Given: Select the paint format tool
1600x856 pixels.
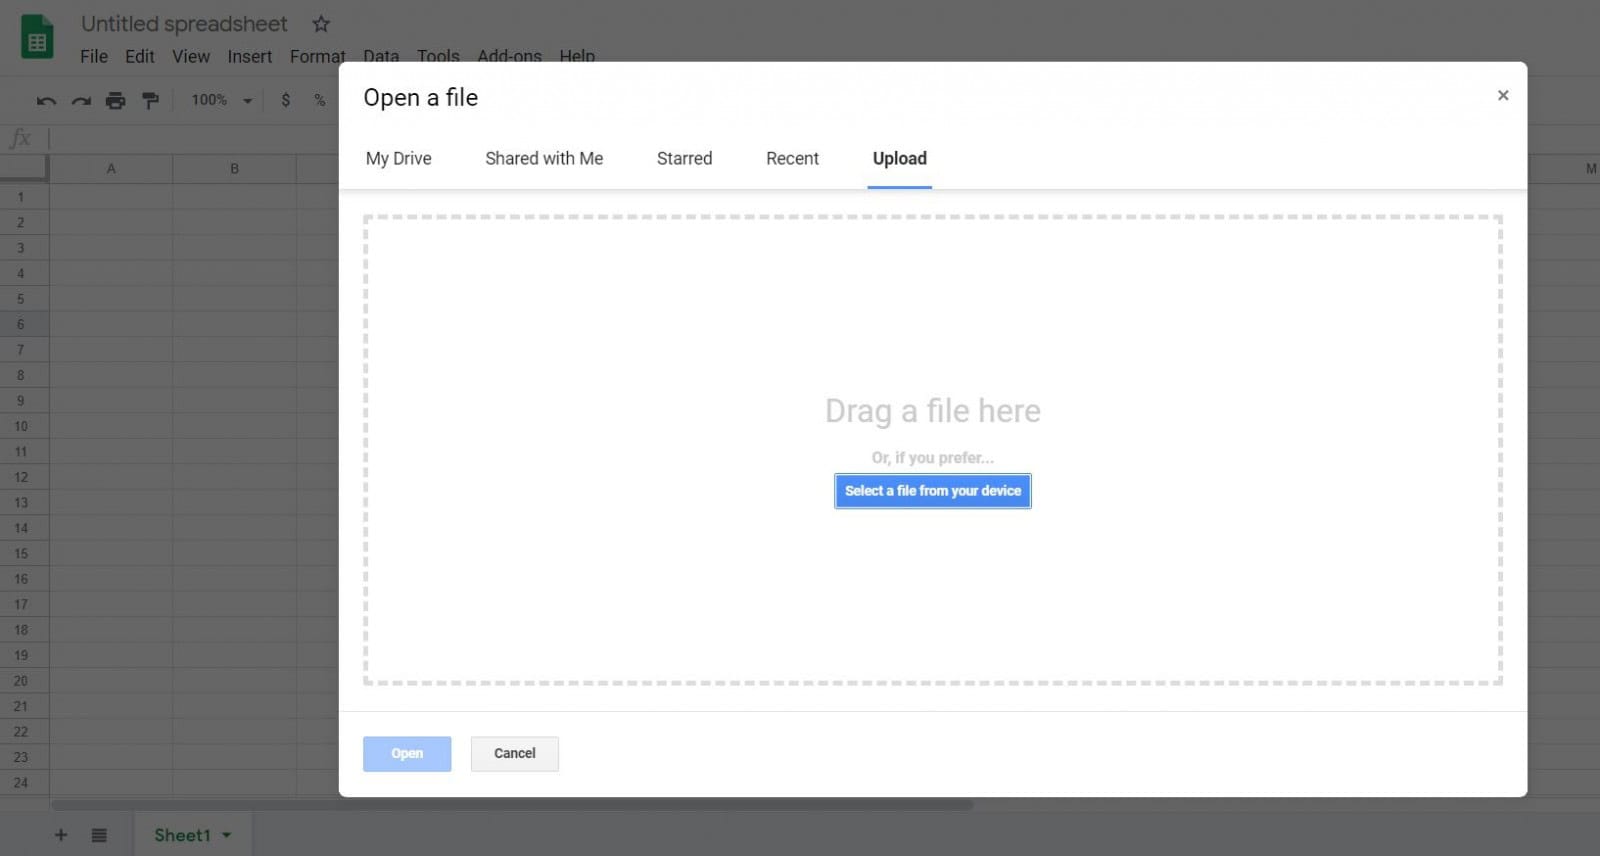Looking at the screenshot, I should pyautogui.click(x=150, y=100).
